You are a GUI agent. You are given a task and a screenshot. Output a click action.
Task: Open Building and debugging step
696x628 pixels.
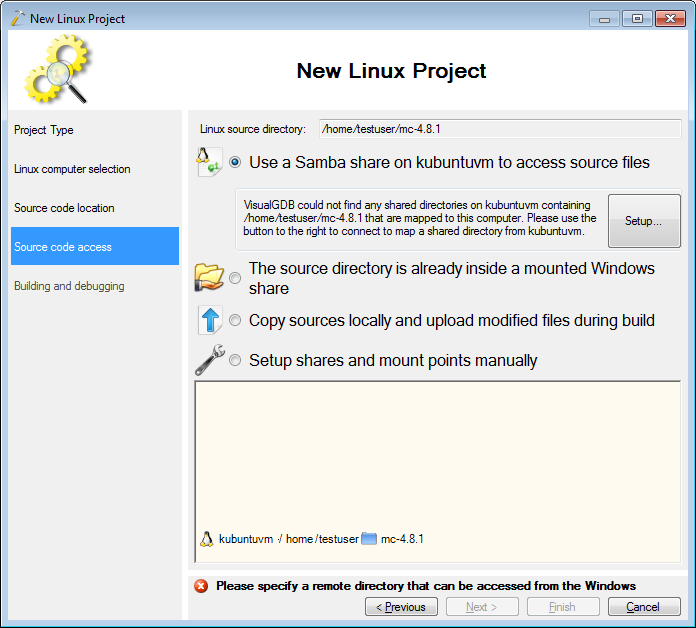pyautogui.click(x=95, y=286)
